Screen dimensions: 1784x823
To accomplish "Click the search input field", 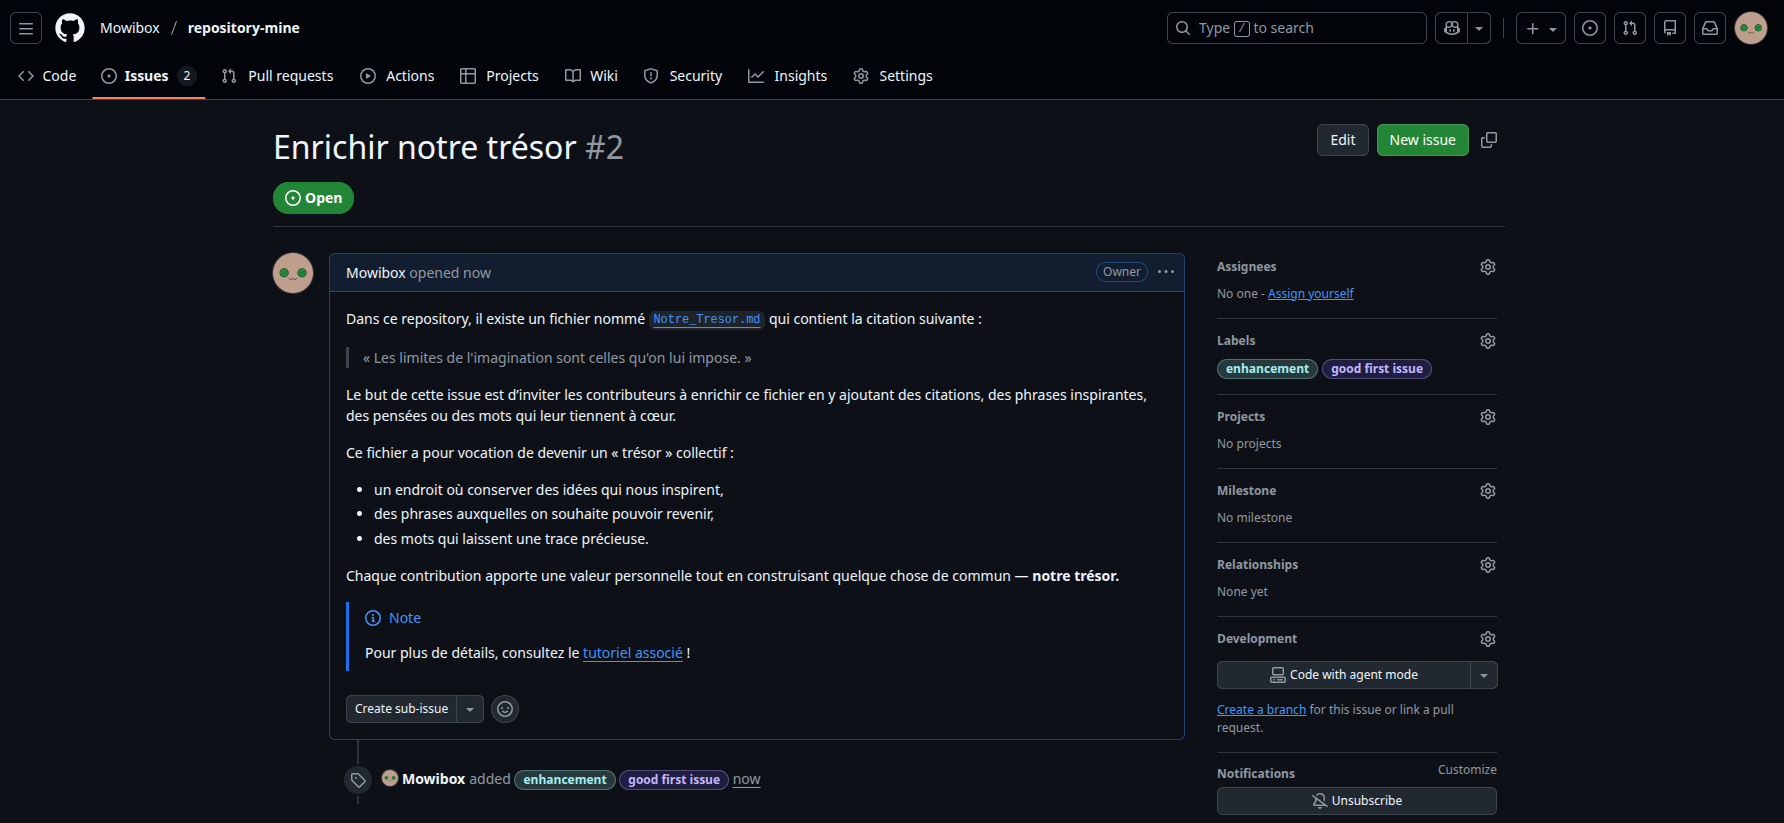I will (1296, 28).
